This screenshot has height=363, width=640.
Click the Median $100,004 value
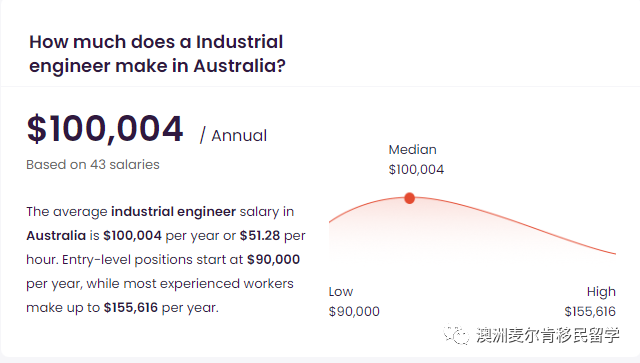point(416,169)
